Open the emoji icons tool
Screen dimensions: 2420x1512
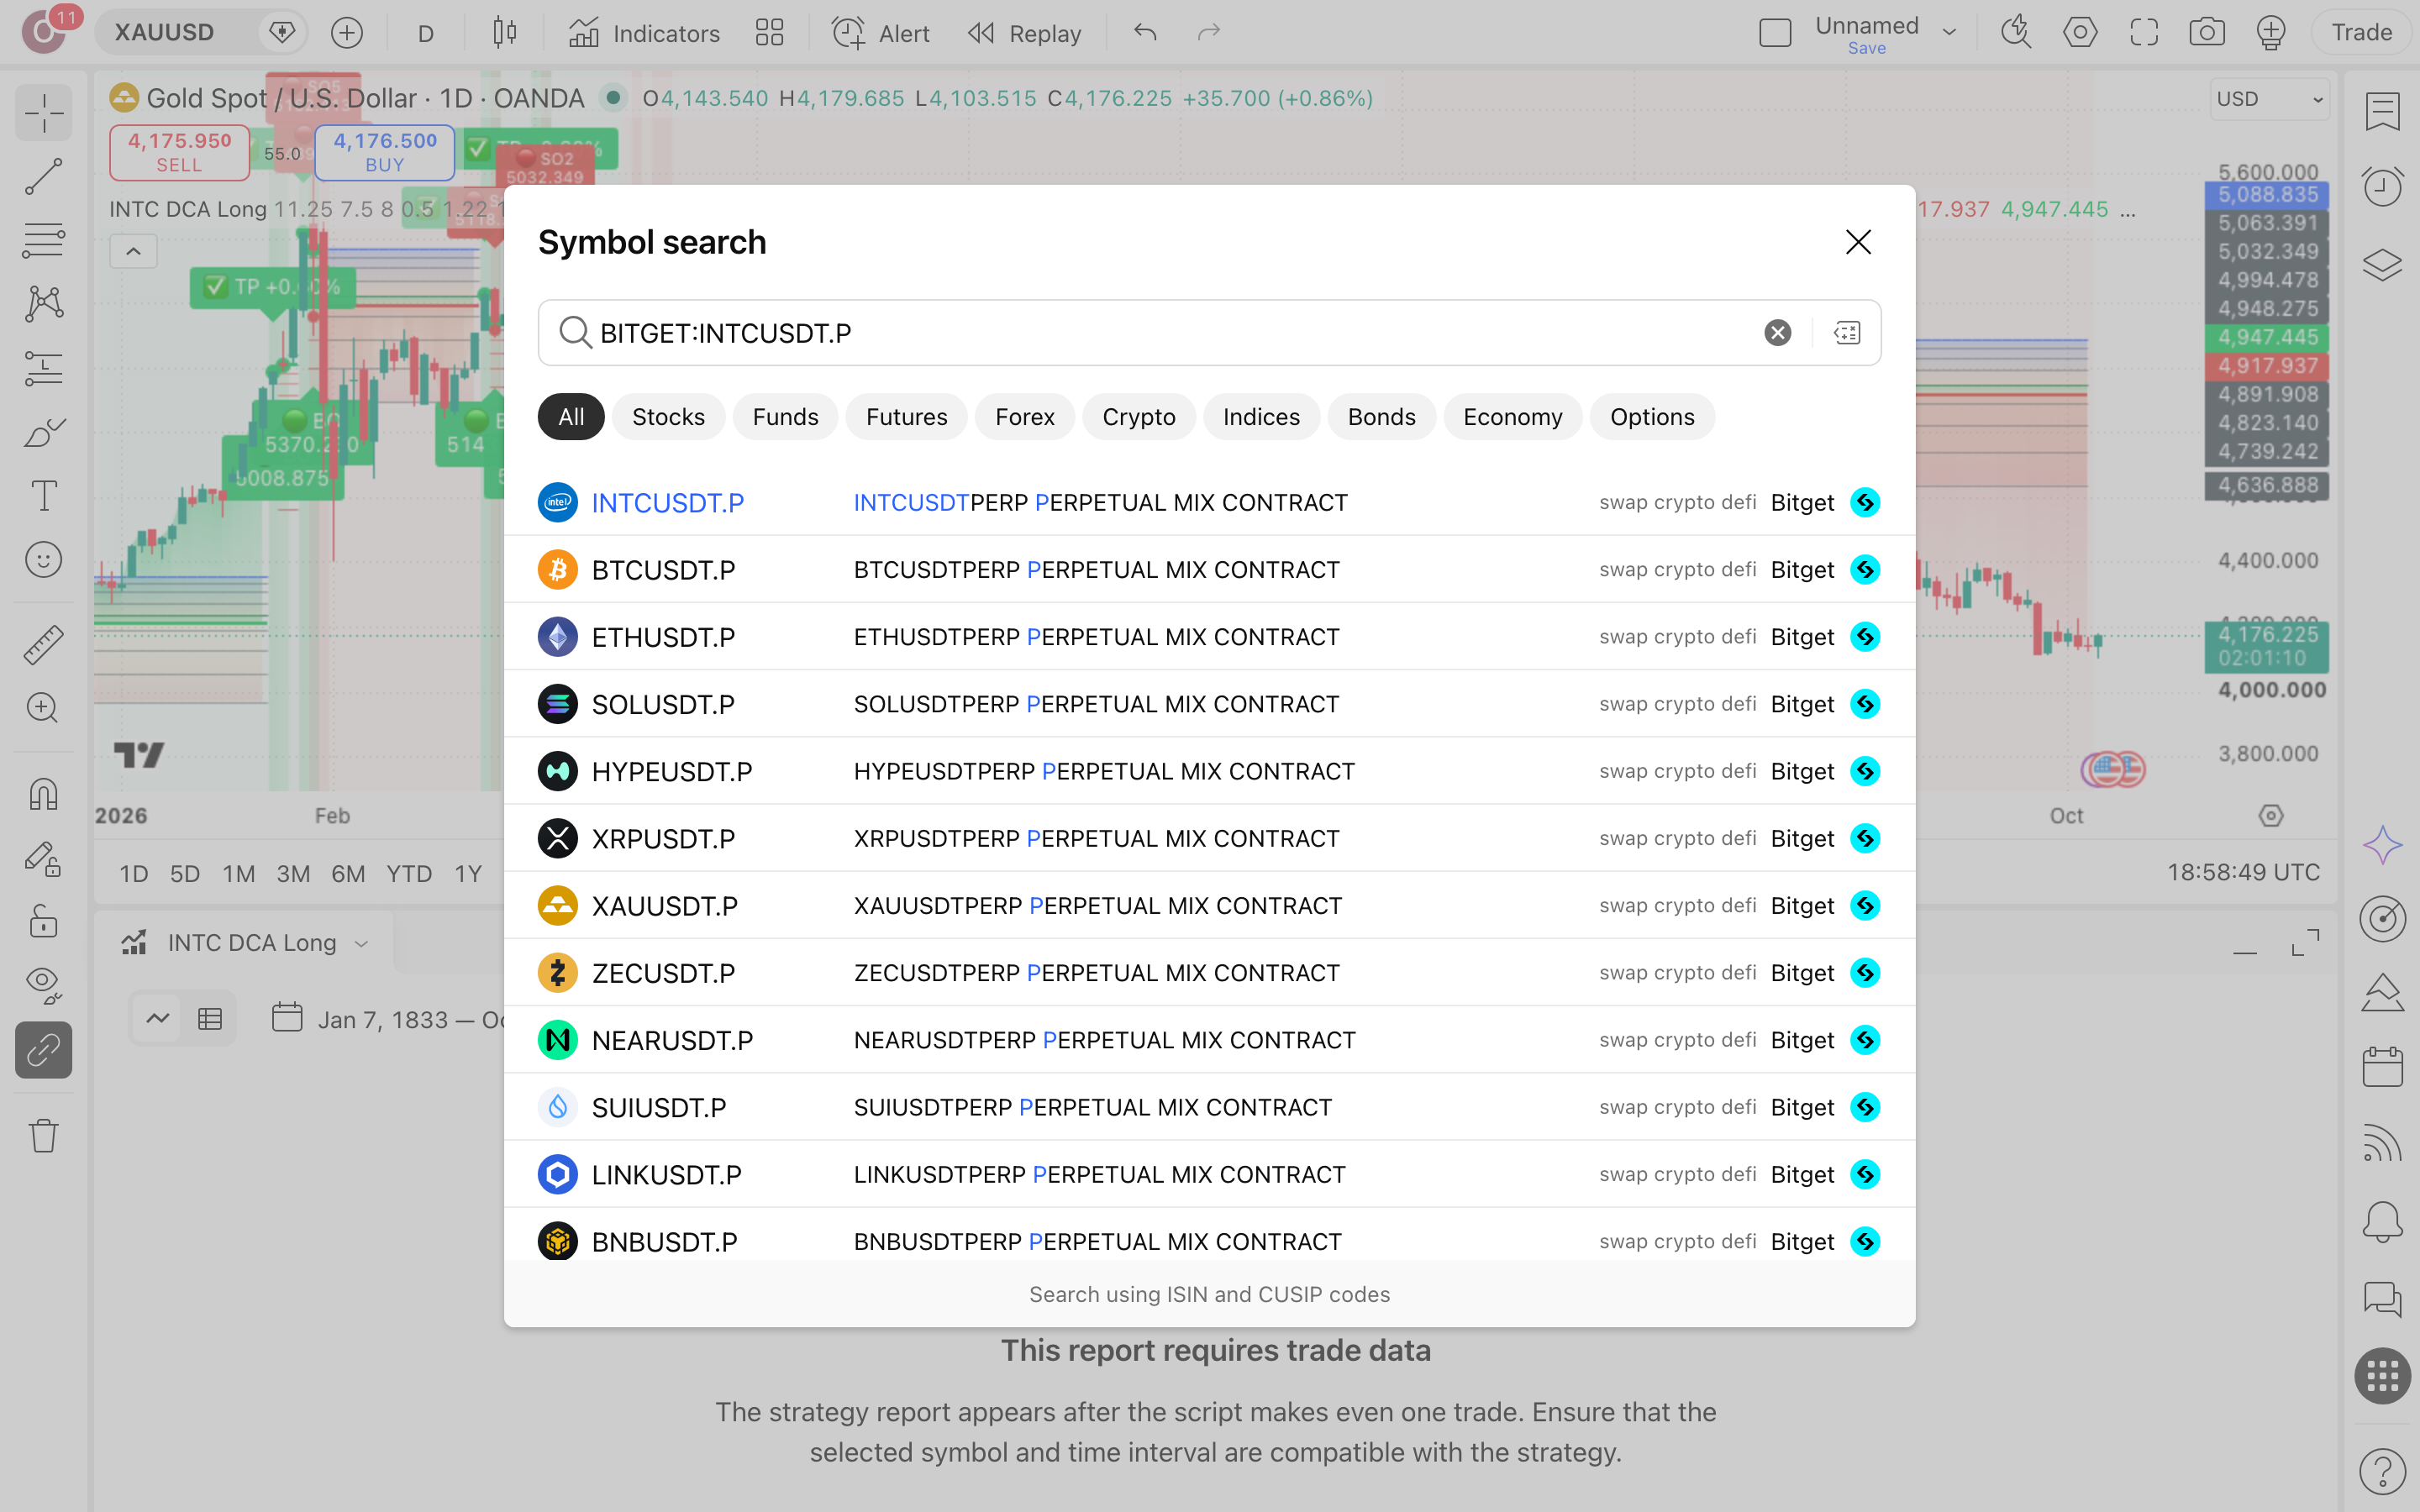pos(44,560)
